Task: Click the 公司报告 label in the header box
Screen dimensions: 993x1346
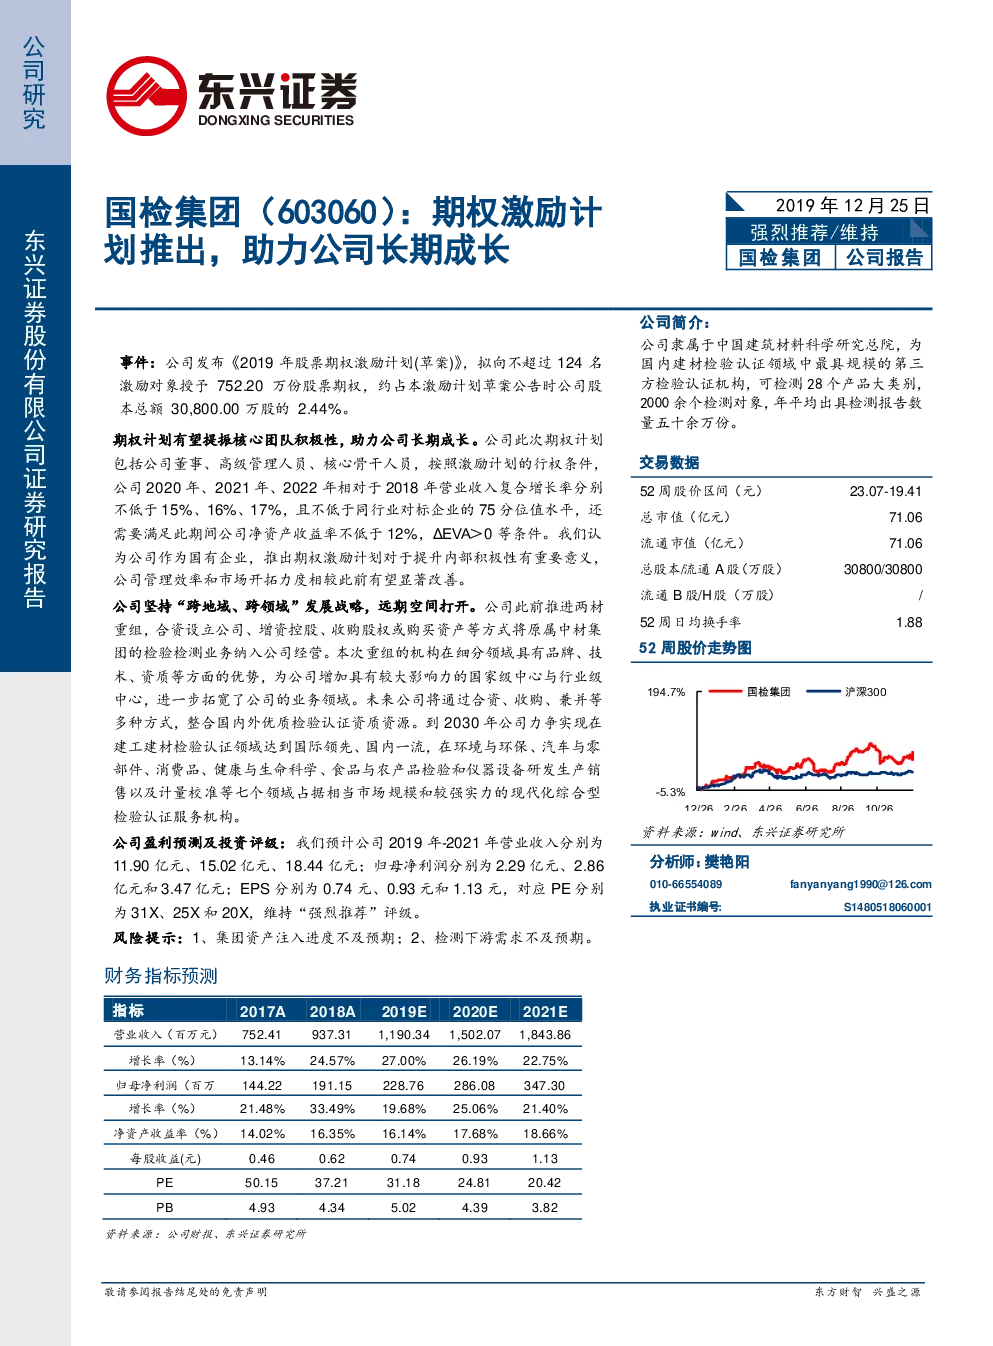Action: coord(884,257)
